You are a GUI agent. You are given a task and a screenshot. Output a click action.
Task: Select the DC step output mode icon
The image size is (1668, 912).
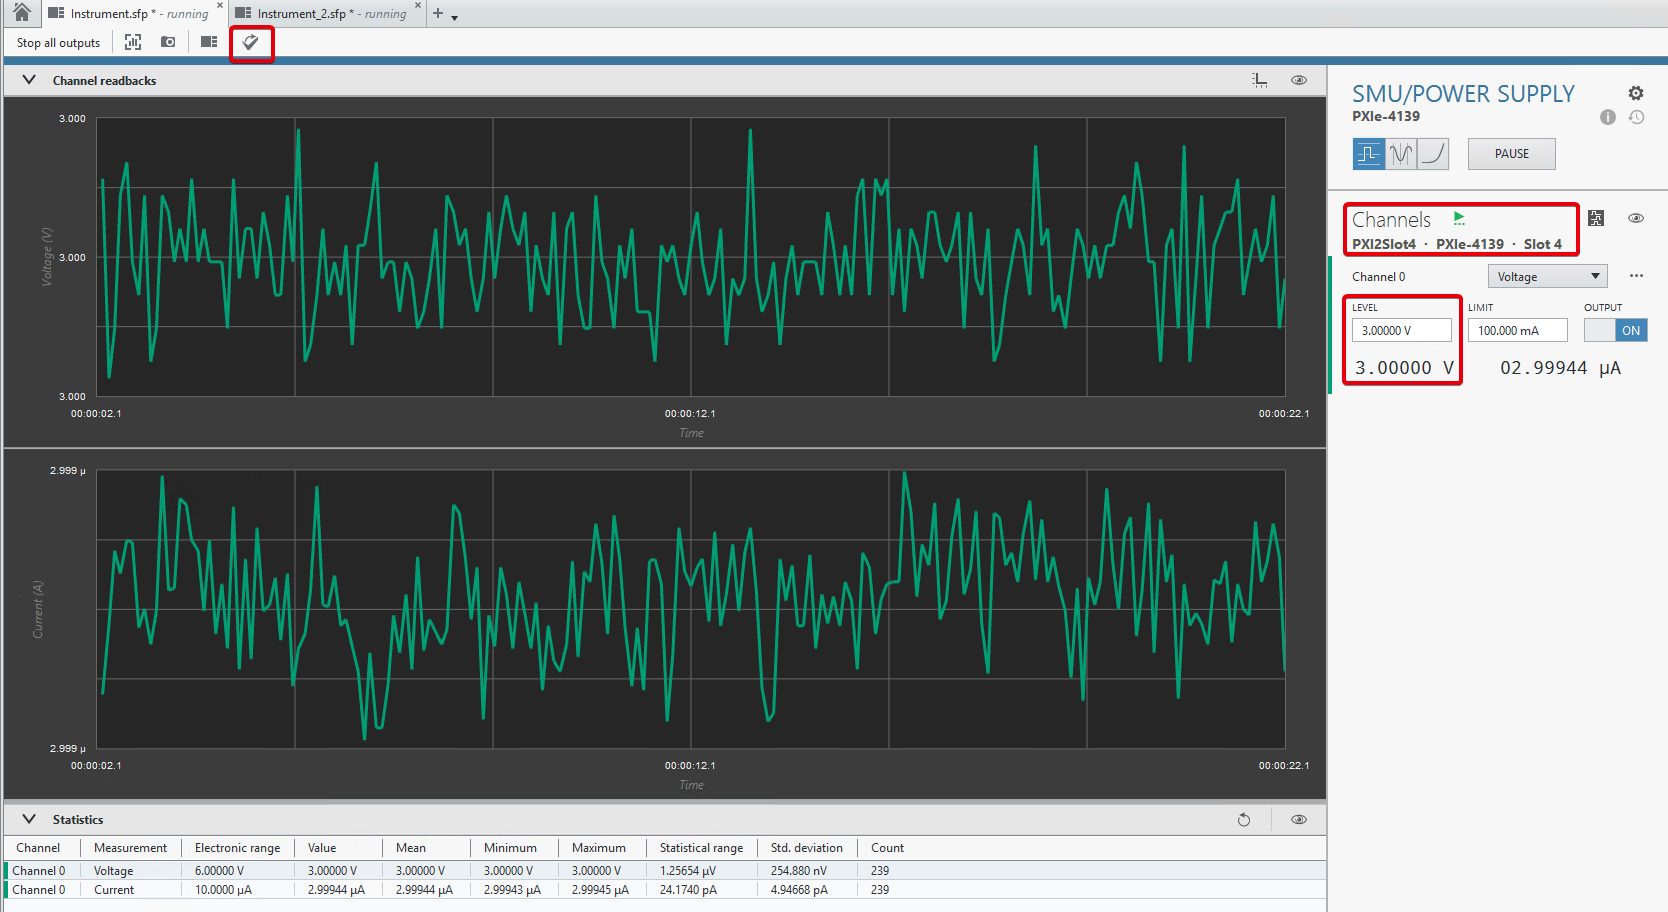point(1369,154)
